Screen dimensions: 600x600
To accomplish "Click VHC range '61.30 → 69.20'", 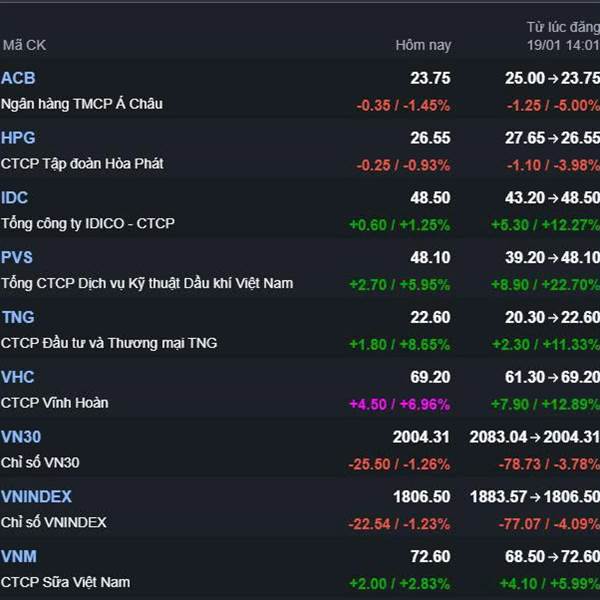I will coord(552,377).
